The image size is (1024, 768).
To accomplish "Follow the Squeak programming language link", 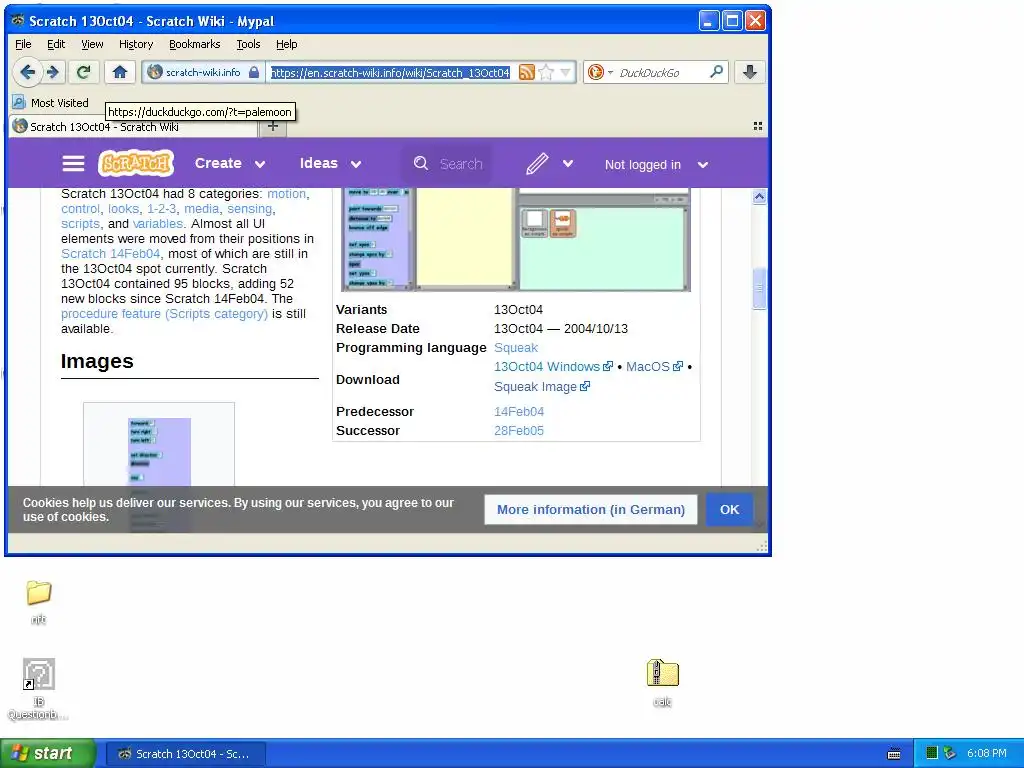I will pos(516,347).
